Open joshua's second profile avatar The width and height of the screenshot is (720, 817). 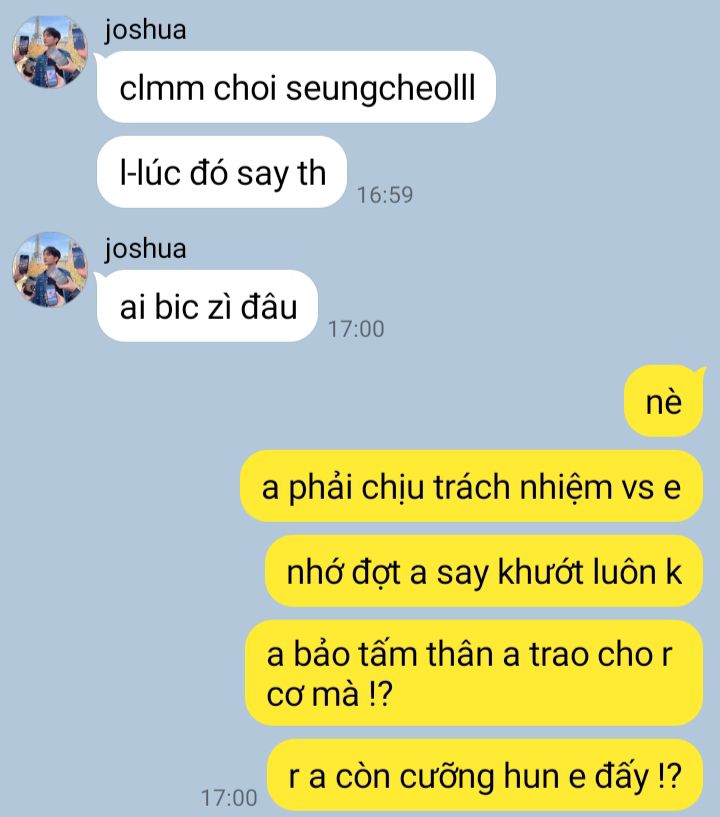(x=50, y=270)
